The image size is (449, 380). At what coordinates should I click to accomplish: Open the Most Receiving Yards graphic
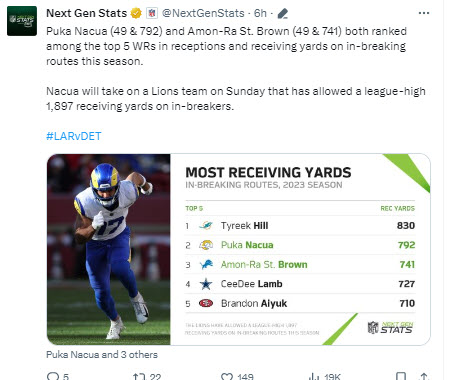click(300, 249)
